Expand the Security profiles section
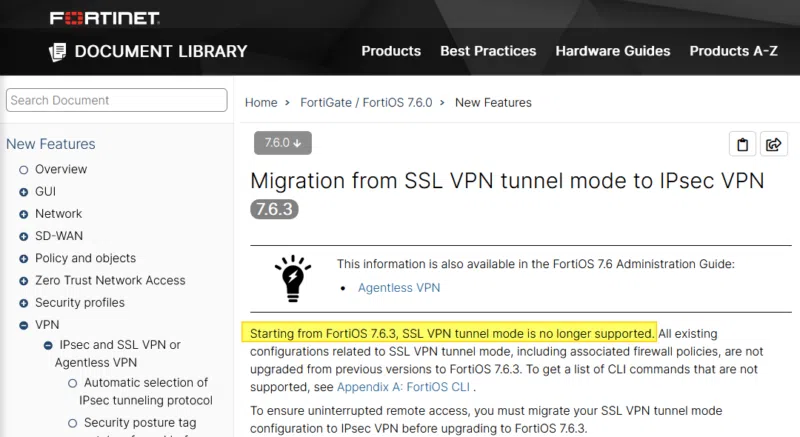This screenshot has width=800, height=437. (x=23, y=303)
